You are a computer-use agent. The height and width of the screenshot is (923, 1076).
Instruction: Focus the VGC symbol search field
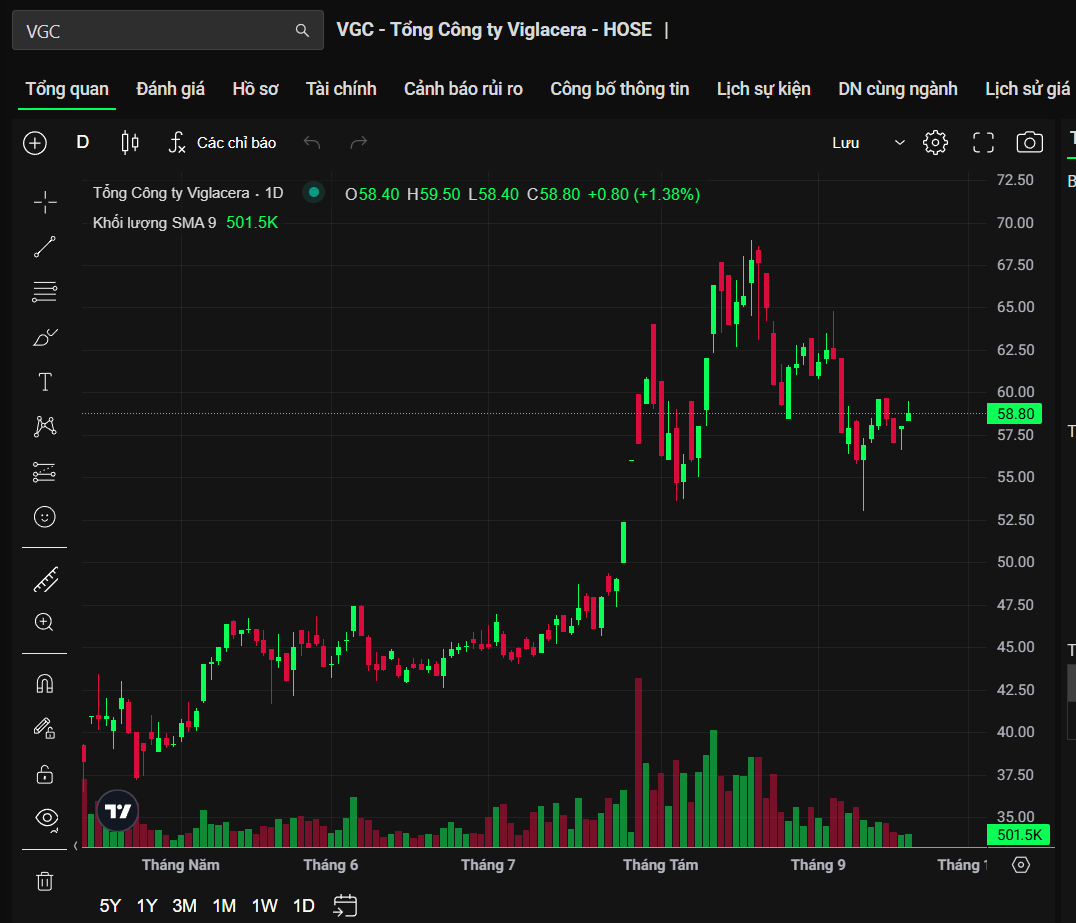click(x=167, y=30)
